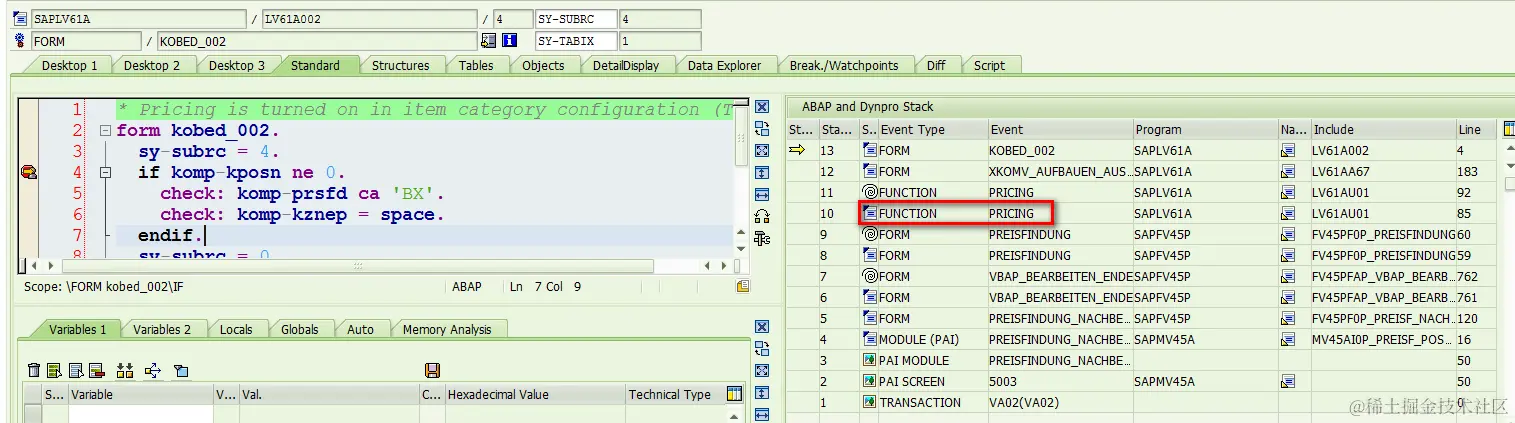This screenshot has width=1515, height=423.
Task: Switch to the Variables 2 tab
Action: coord(162,329)
